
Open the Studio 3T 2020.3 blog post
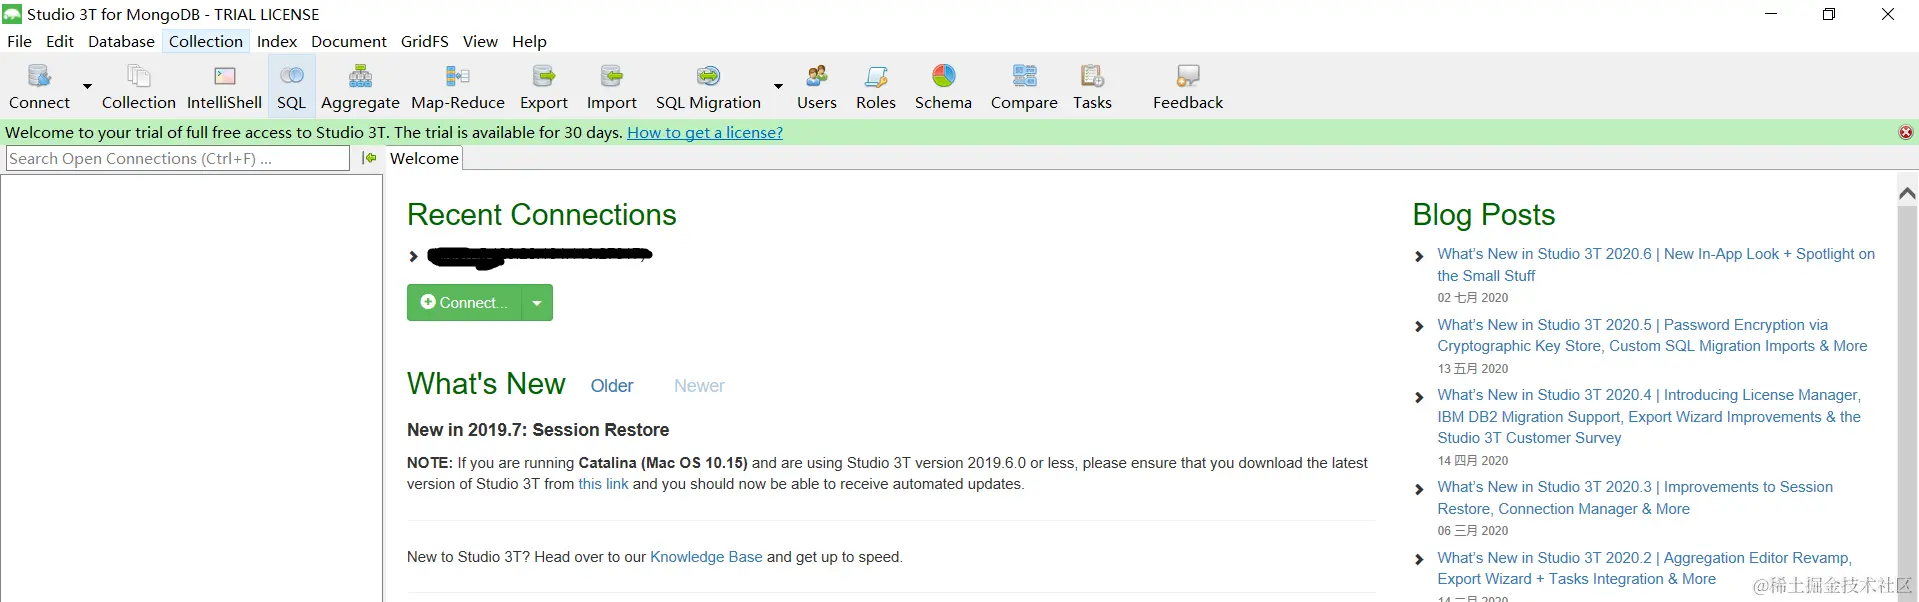click(x=1635, y=498)
